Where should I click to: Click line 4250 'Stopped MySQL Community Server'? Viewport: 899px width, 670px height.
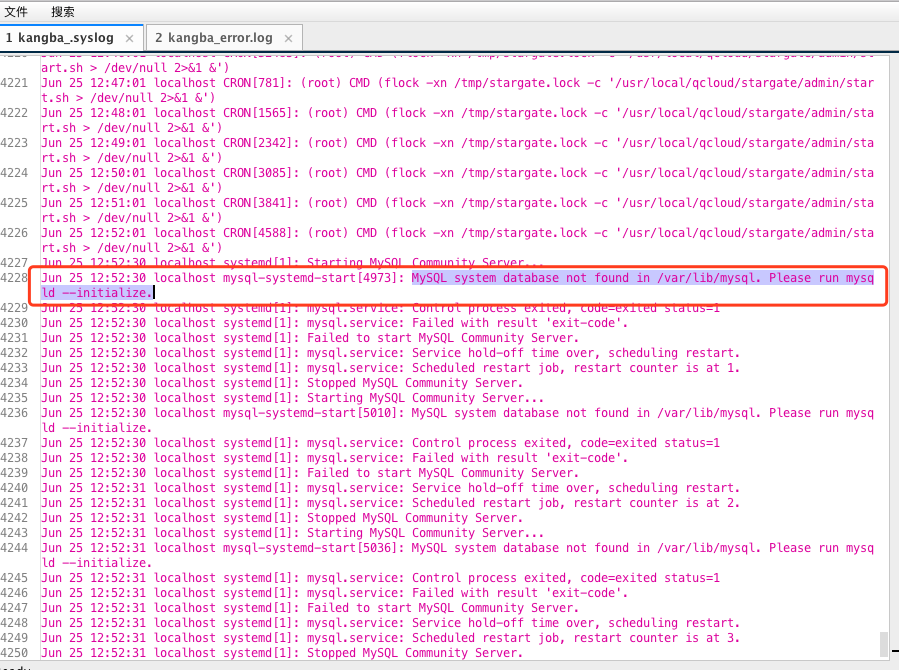[x=415, y=653]
